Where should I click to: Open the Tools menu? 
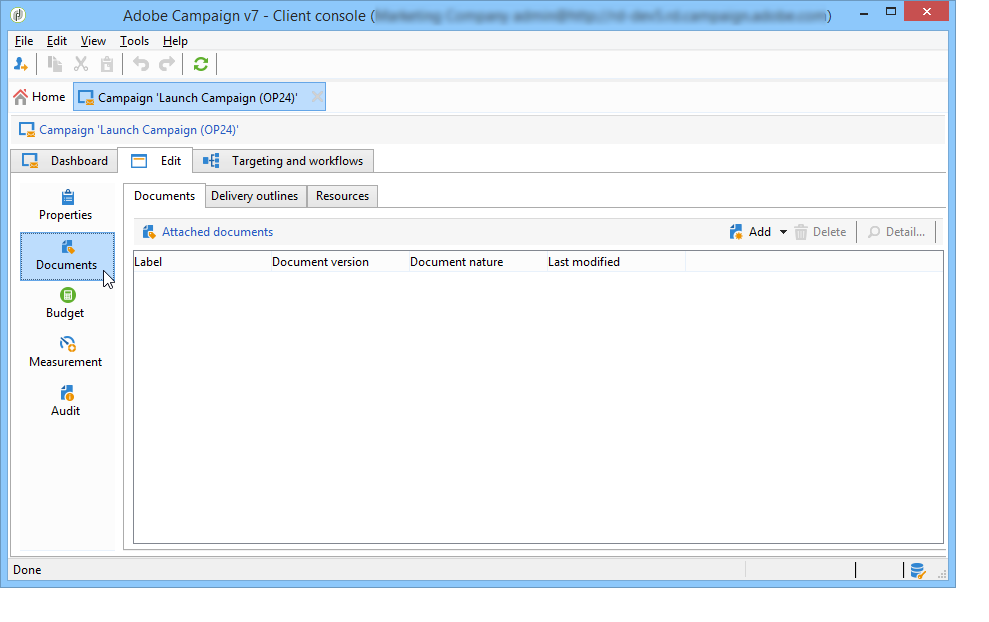134,41
